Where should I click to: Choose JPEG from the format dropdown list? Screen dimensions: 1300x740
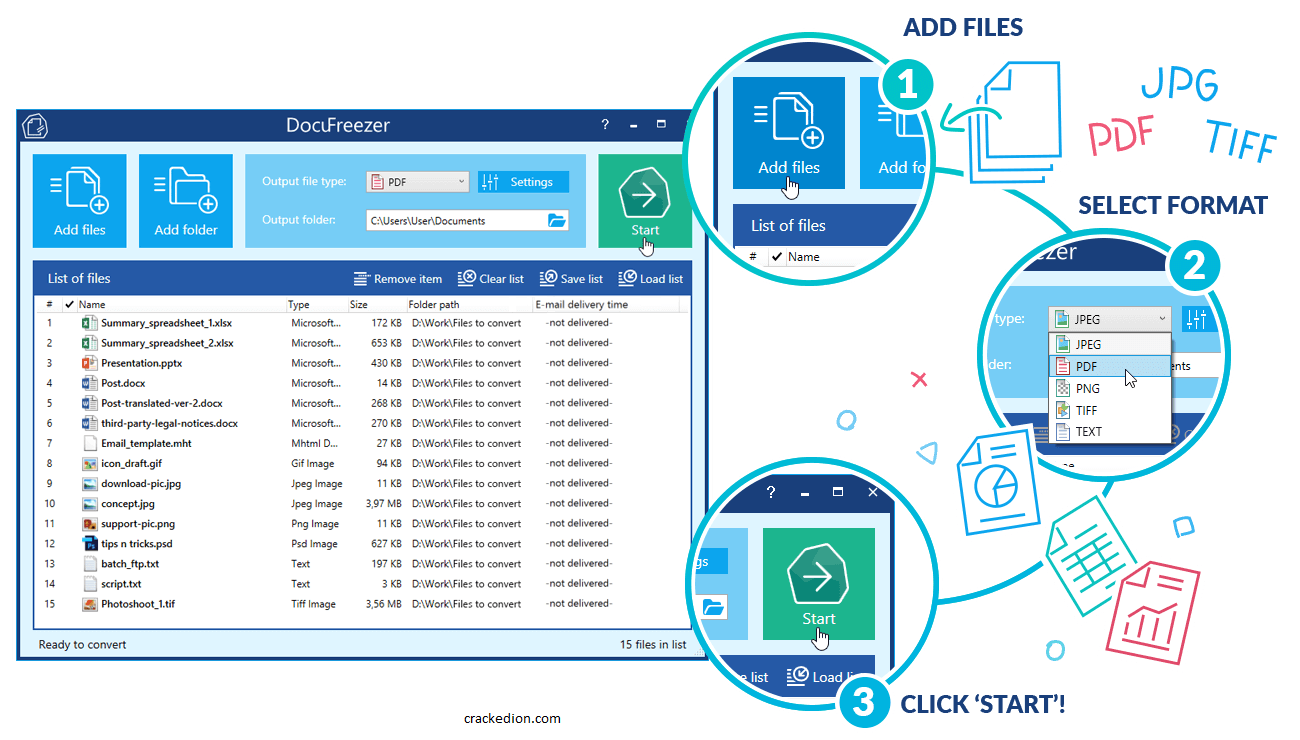(x=1110, y=344)
